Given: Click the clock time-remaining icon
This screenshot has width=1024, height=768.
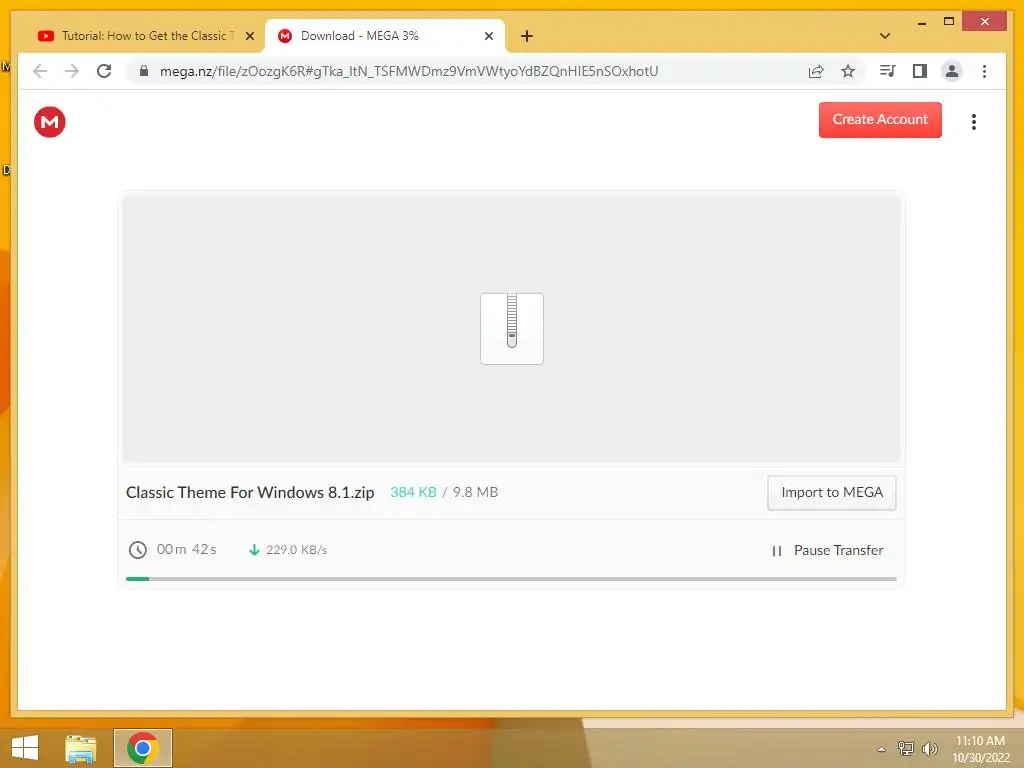Looking at the screenshot, I should (x=138, y=550).
